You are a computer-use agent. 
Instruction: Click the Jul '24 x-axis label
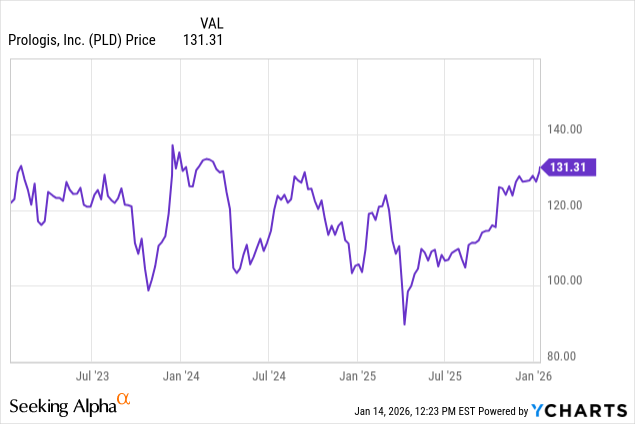(x=268, y=376)
